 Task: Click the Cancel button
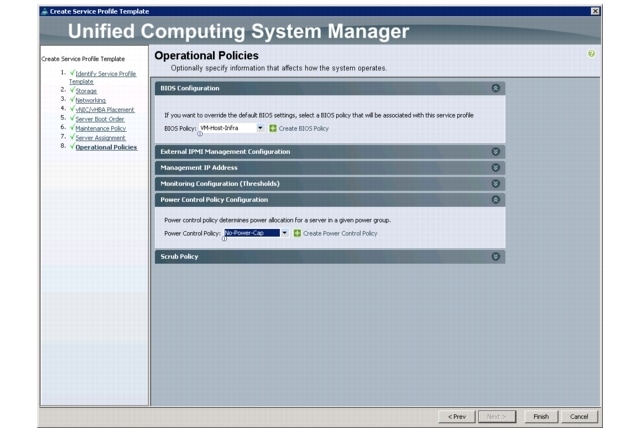pos(579,416)
